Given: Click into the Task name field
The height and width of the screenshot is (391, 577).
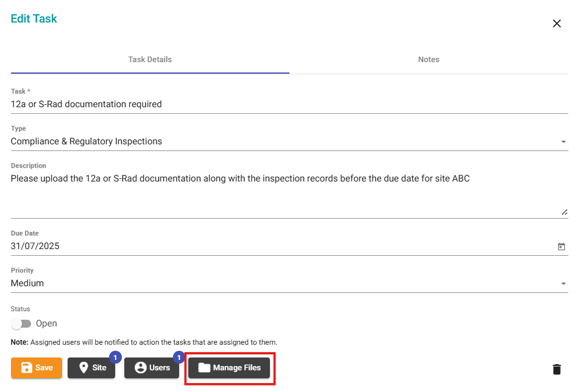Looking at the screenshot, I should click(289, 104).
